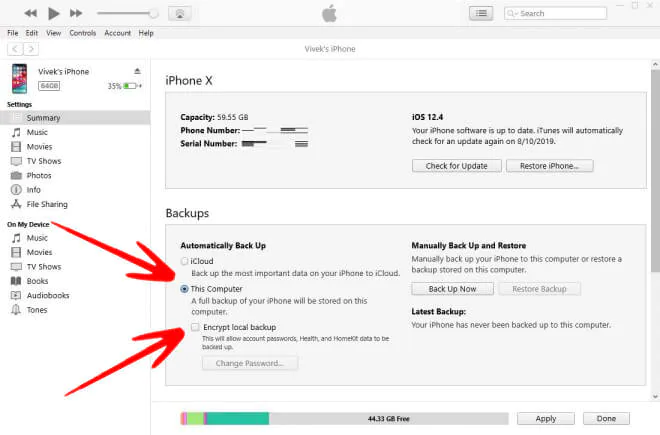The width and height of the screenshot is (660, 435).
Task: Open Movies under On My Device
Action: 40,252
